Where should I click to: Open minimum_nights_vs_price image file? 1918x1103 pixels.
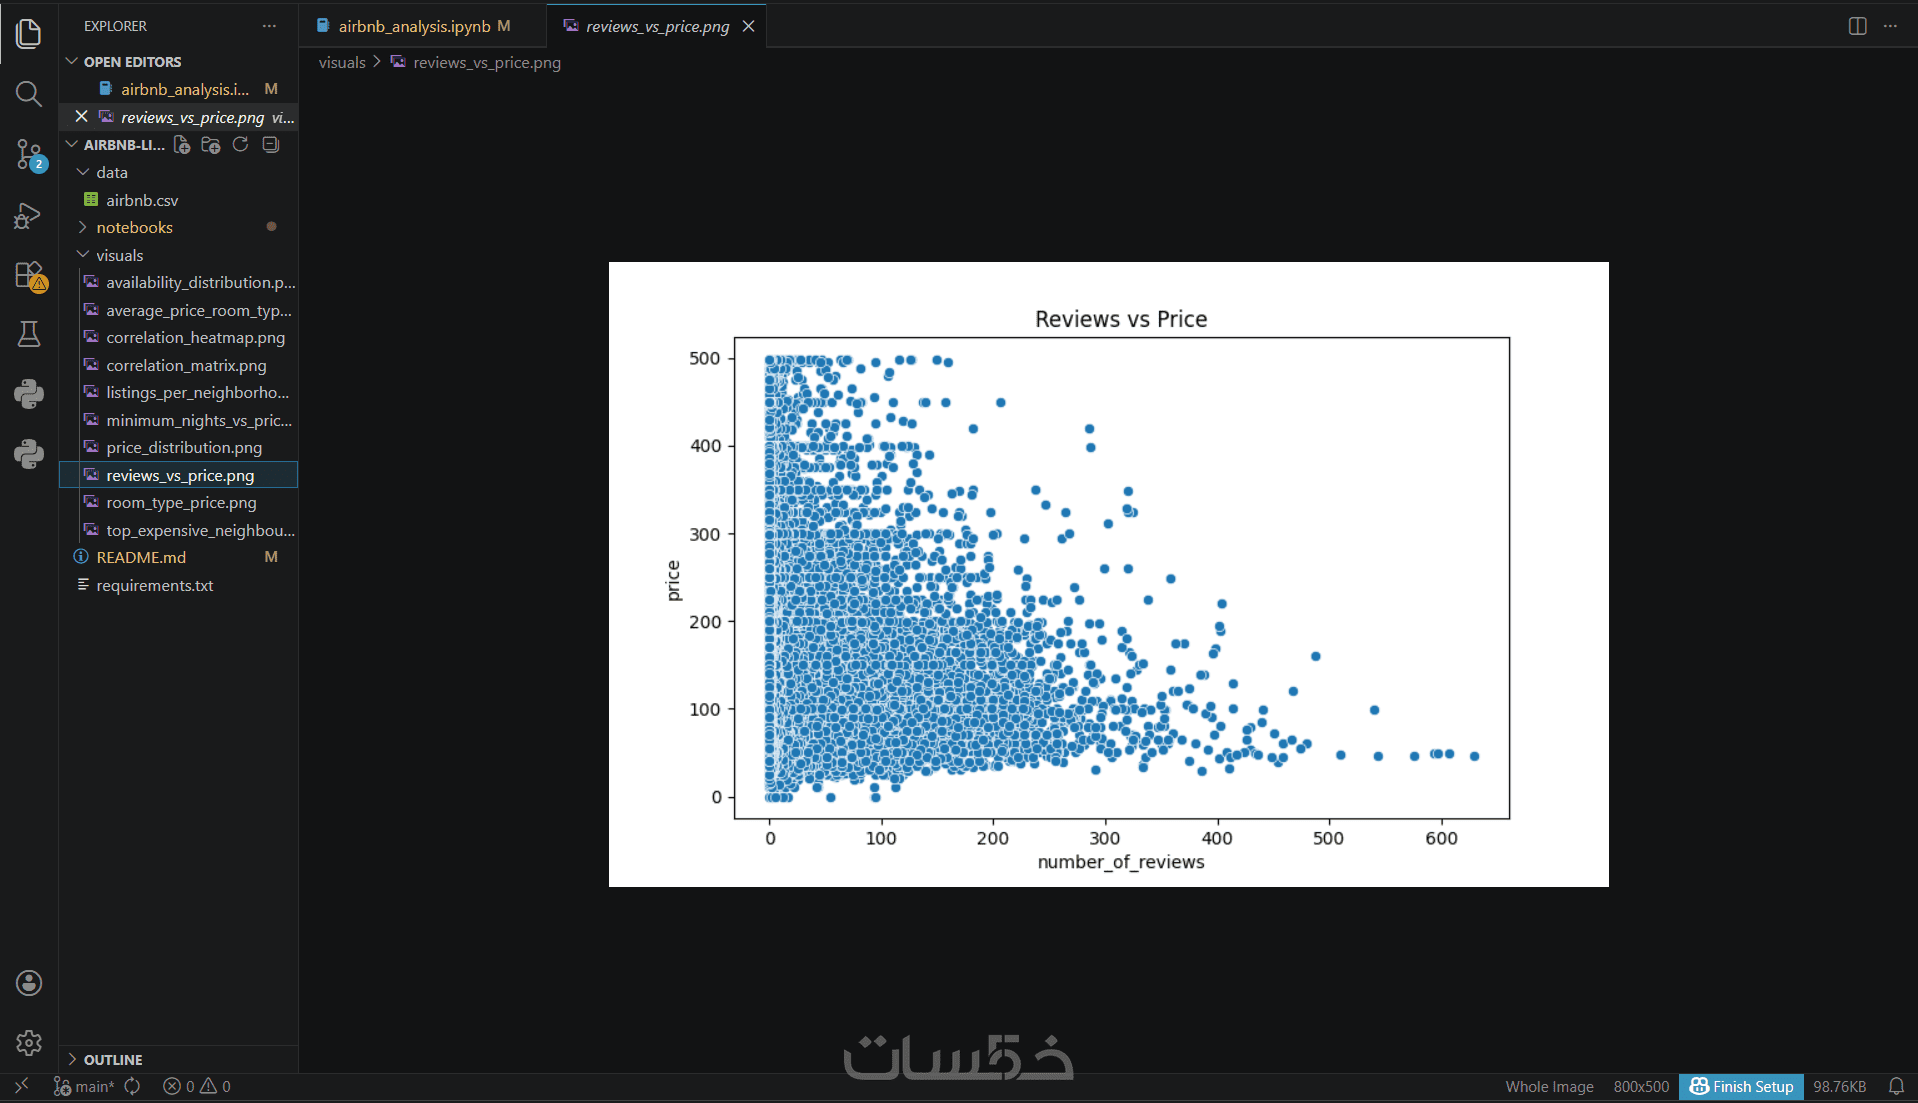(178, 420)
